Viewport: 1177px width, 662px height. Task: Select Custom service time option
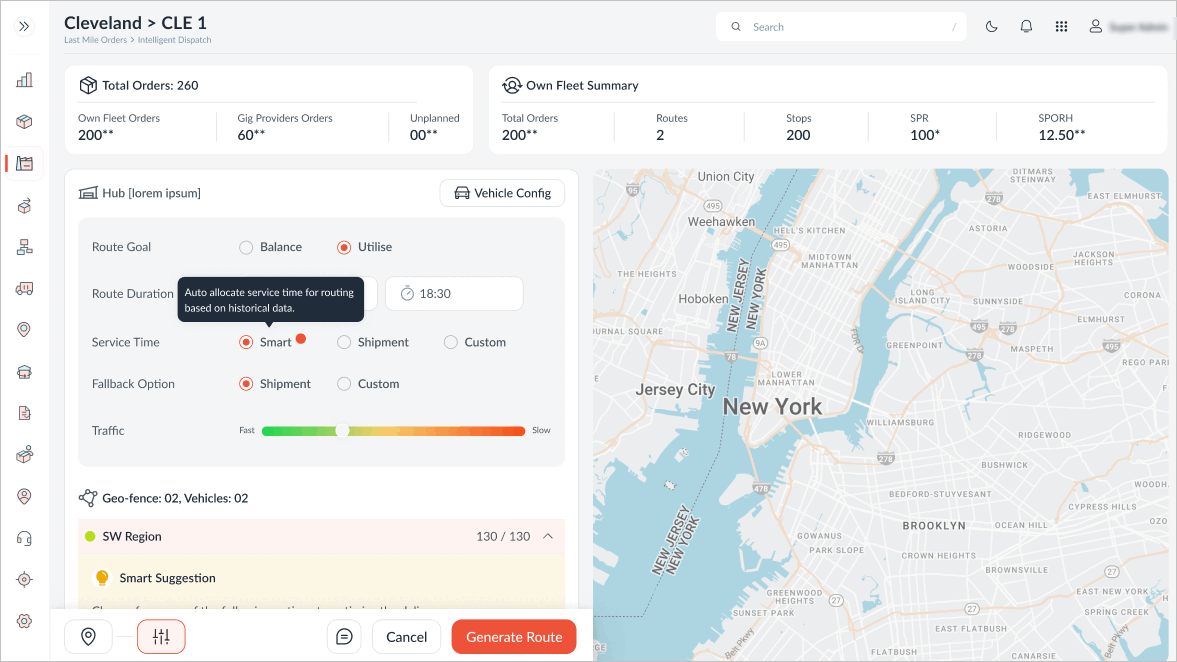point(450,342)
